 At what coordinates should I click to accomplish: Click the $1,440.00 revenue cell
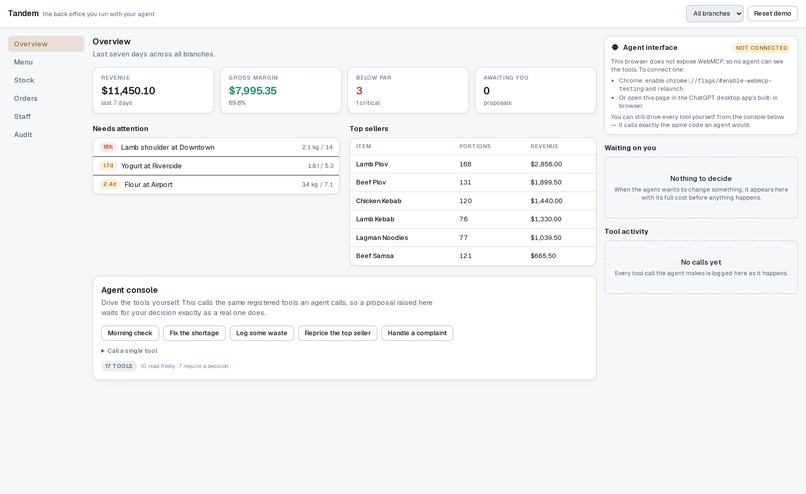point(546,200)
